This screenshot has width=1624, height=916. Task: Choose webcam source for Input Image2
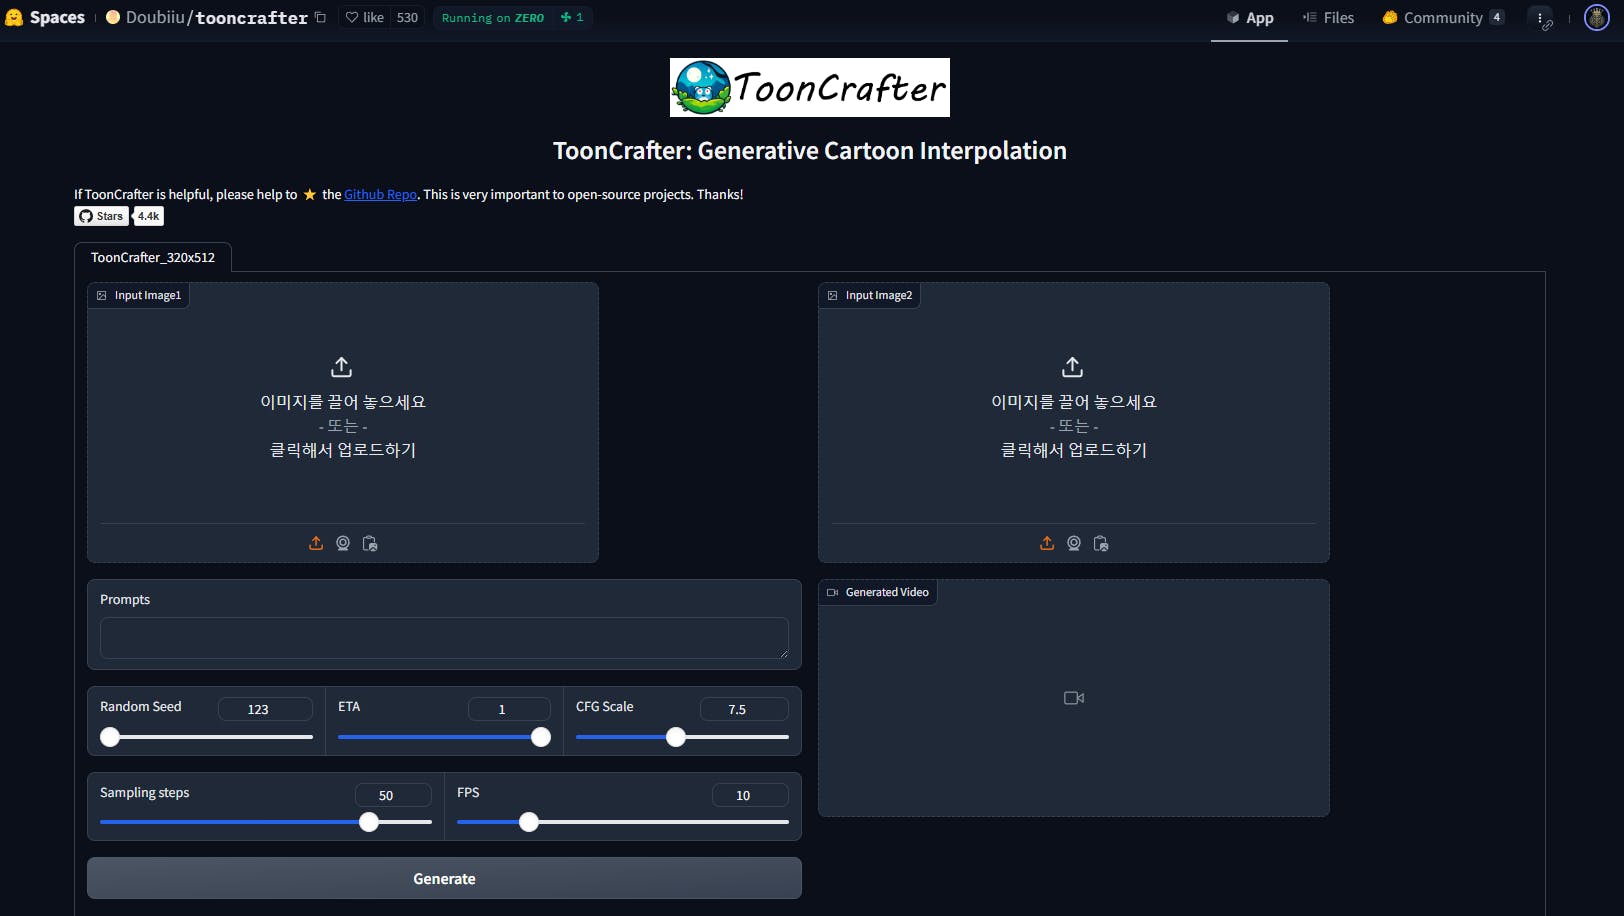1074,543
